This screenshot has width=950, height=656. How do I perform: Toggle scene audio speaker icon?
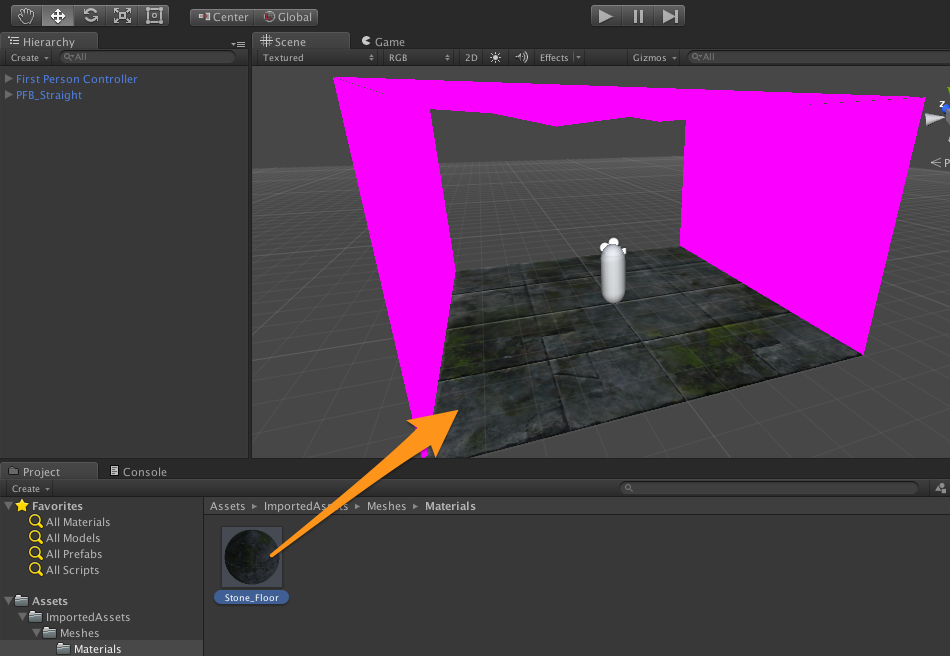(x=521, y=58)
